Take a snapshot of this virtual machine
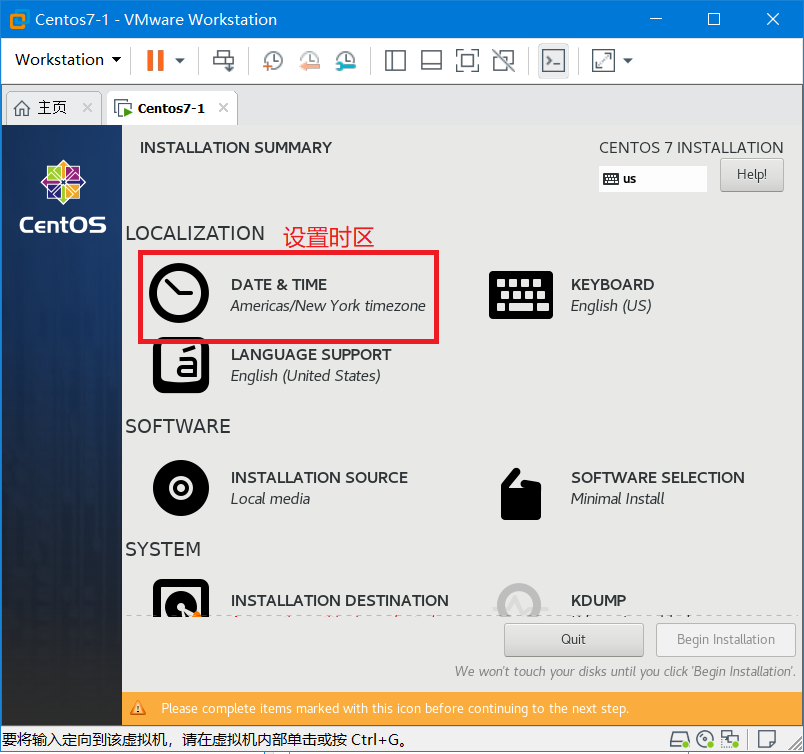 coord(272,60)
